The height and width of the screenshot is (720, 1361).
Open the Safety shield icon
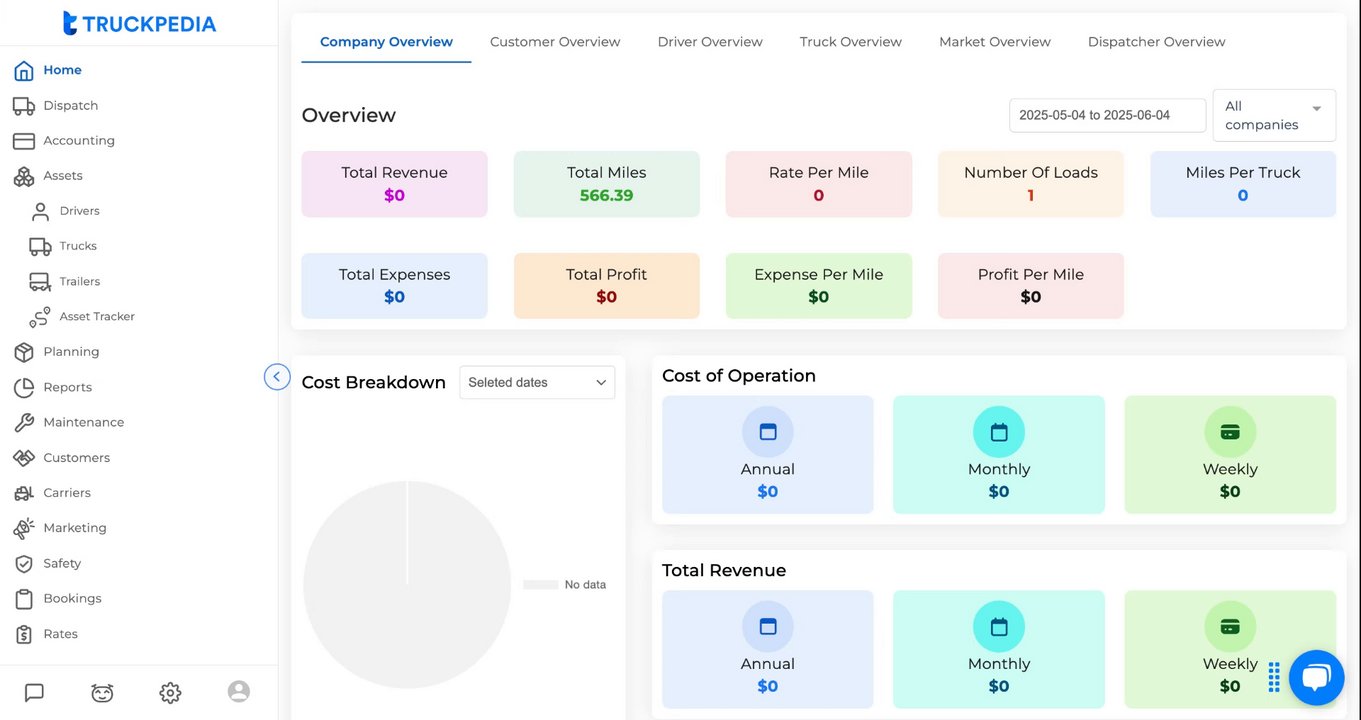(24, 564)
